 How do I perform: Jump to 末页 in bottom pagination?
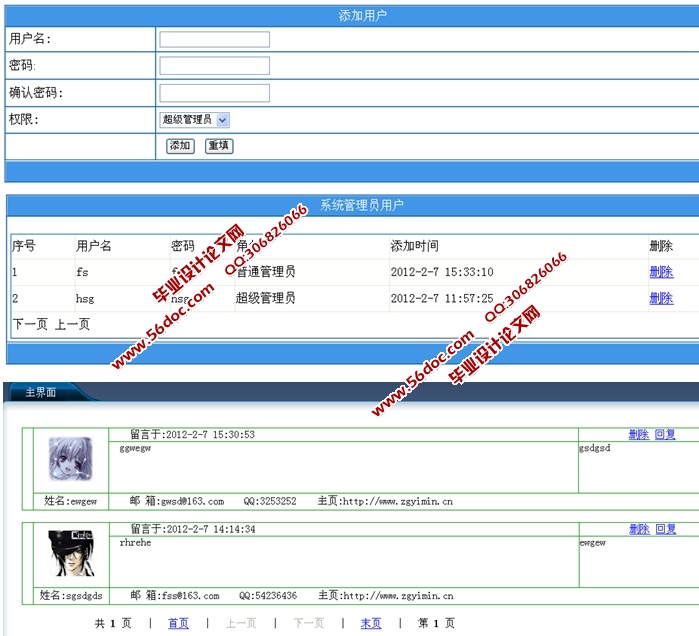pyautogui.click(x=371, y=623)
